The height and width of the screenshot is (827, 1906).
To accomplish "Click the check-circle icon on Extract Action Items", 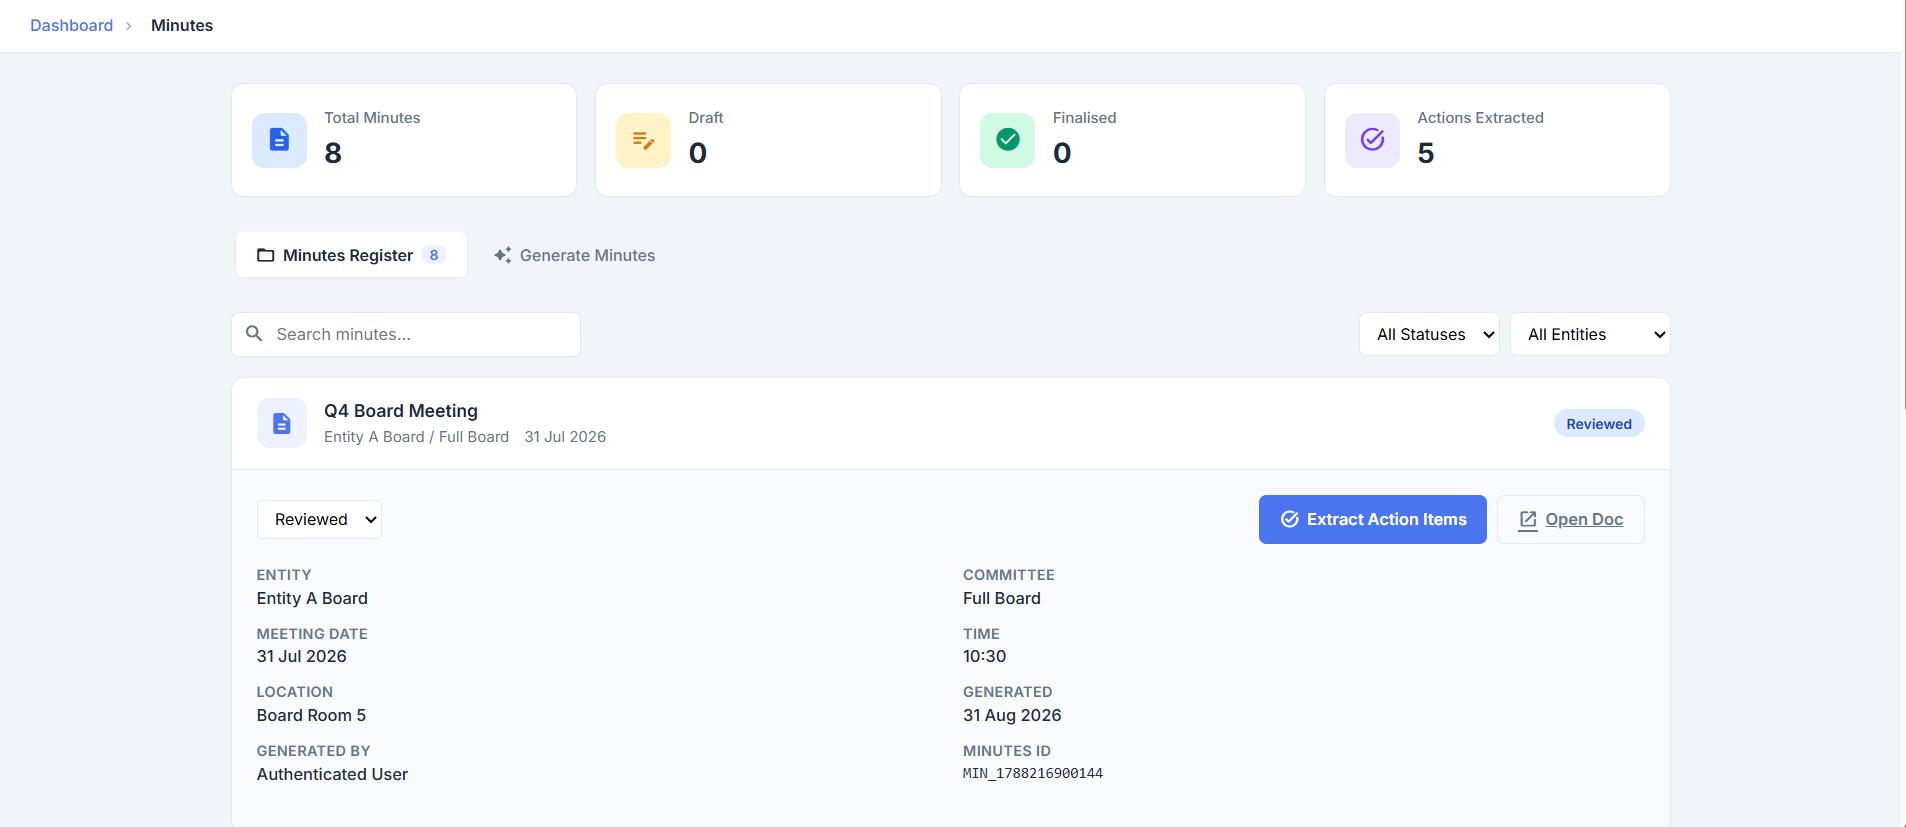I will [1290, 519].
